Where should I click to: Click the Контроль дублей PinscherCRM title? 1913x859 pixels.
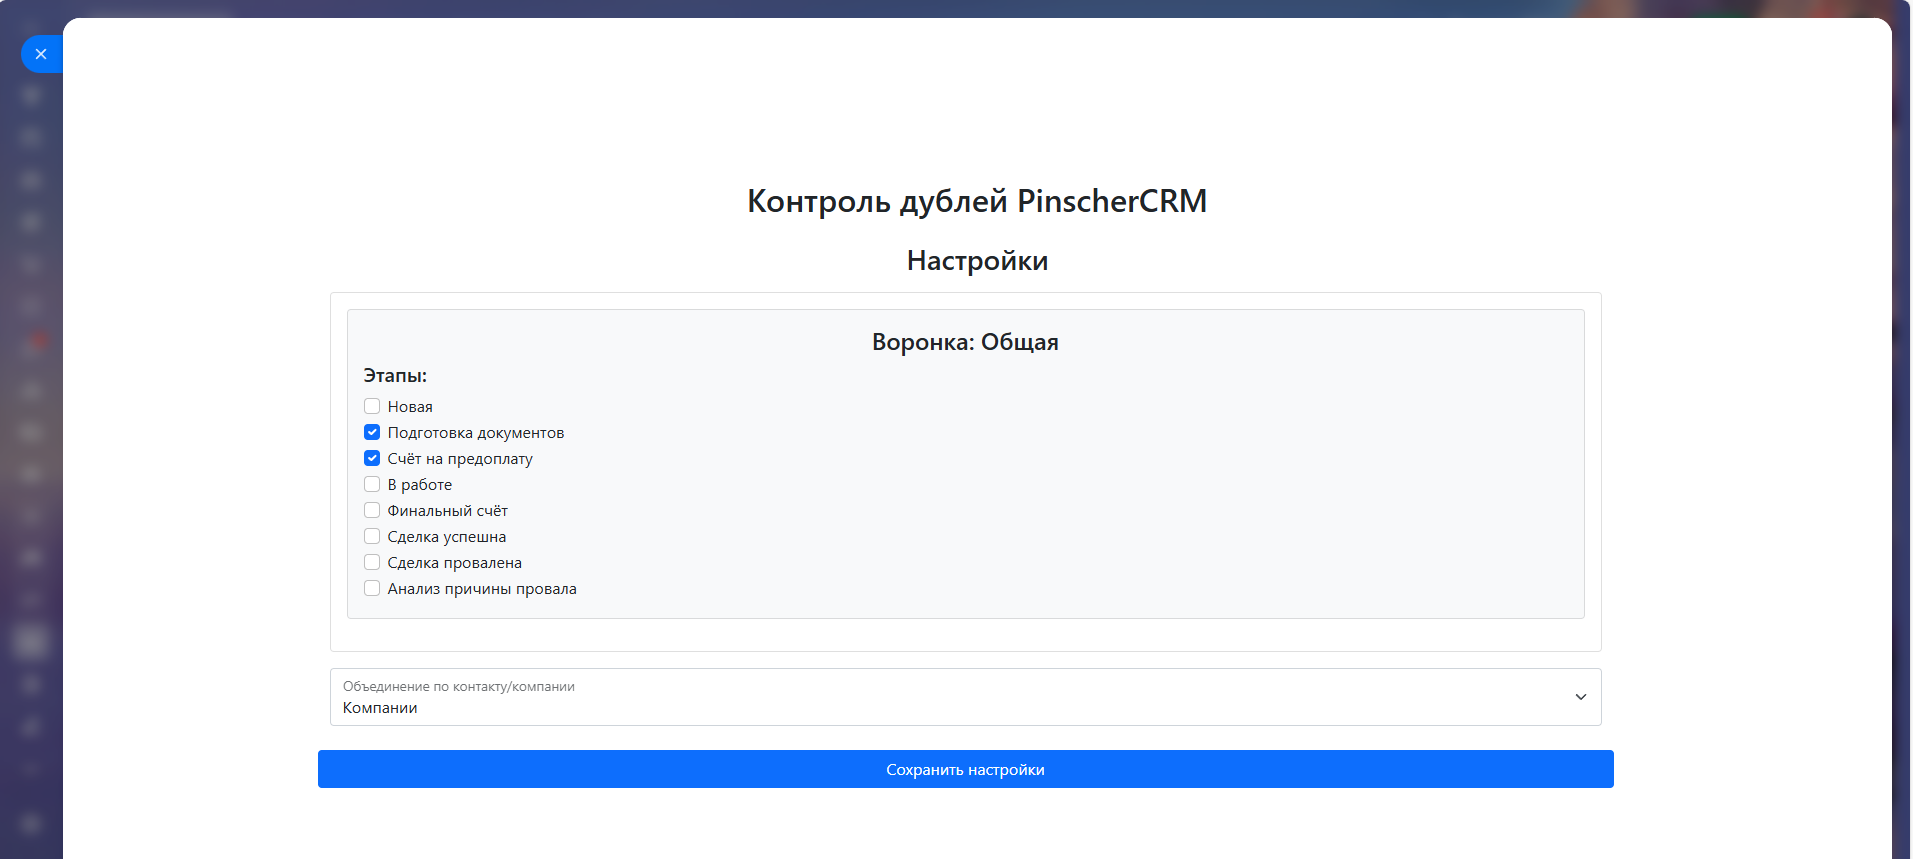click(x=977, y=201)
